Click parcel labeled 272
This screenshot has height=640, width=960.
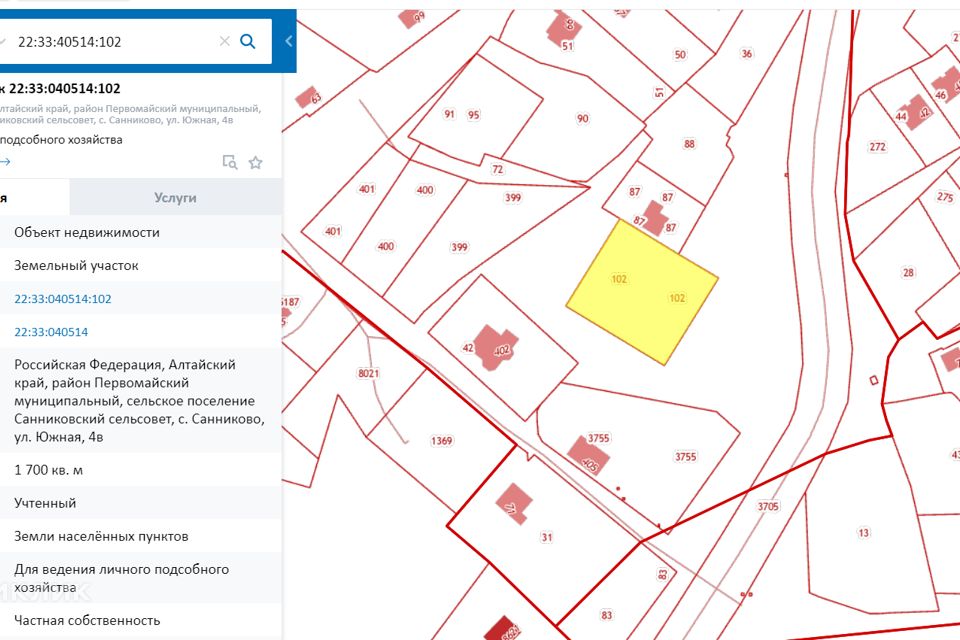point(877,146)
